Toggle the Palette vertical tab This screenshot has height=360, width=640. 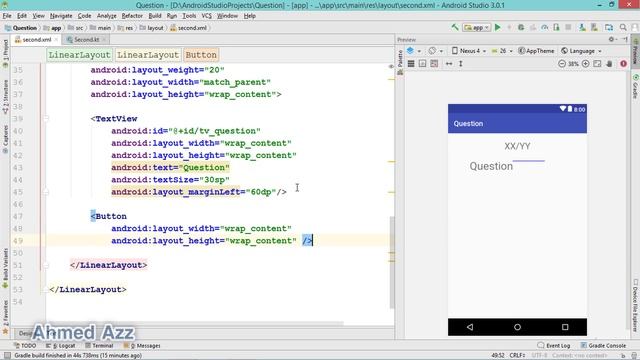(x=400, y=62)
